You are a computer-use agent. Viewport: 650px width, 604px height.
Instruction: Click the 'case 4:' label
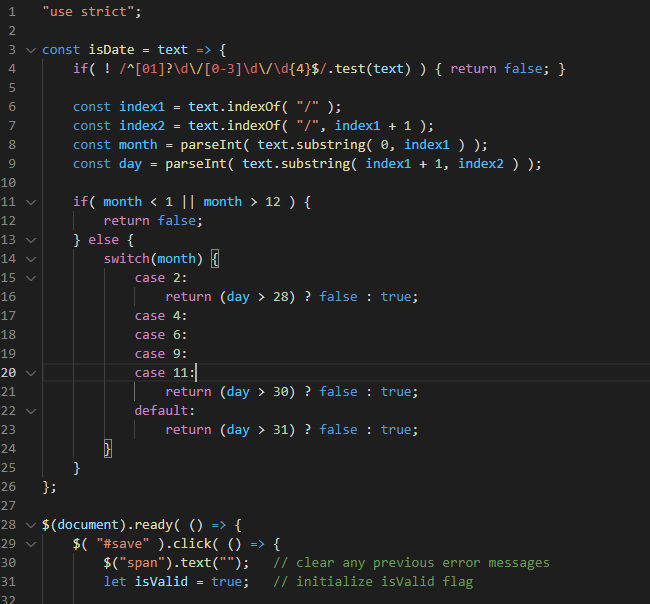pos(161,316)
